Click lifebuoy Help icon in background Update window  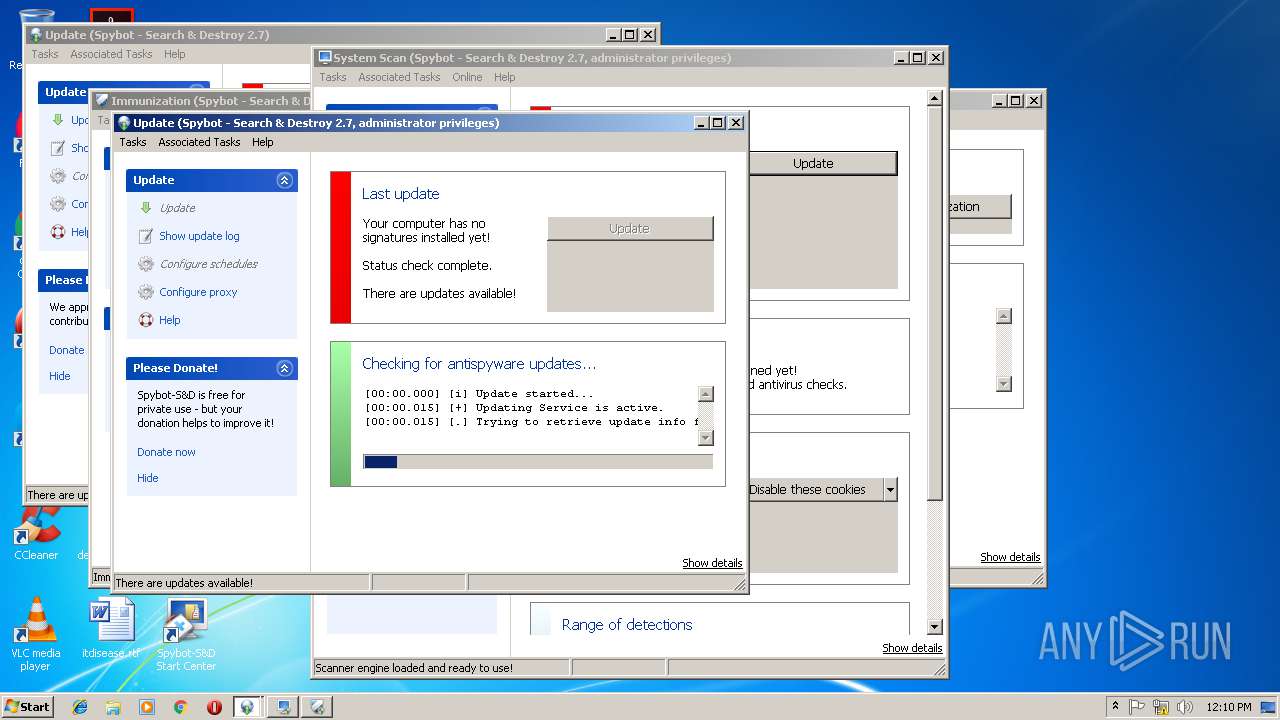point(57,232)
